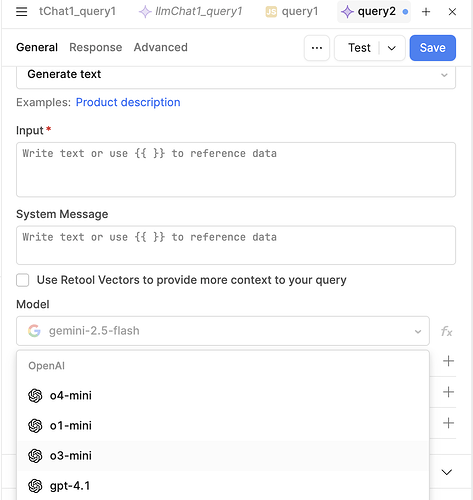Click the second plus icon on right side
Image resolution: width=473 pixels, height=500 pixels.
pos(448,392)
